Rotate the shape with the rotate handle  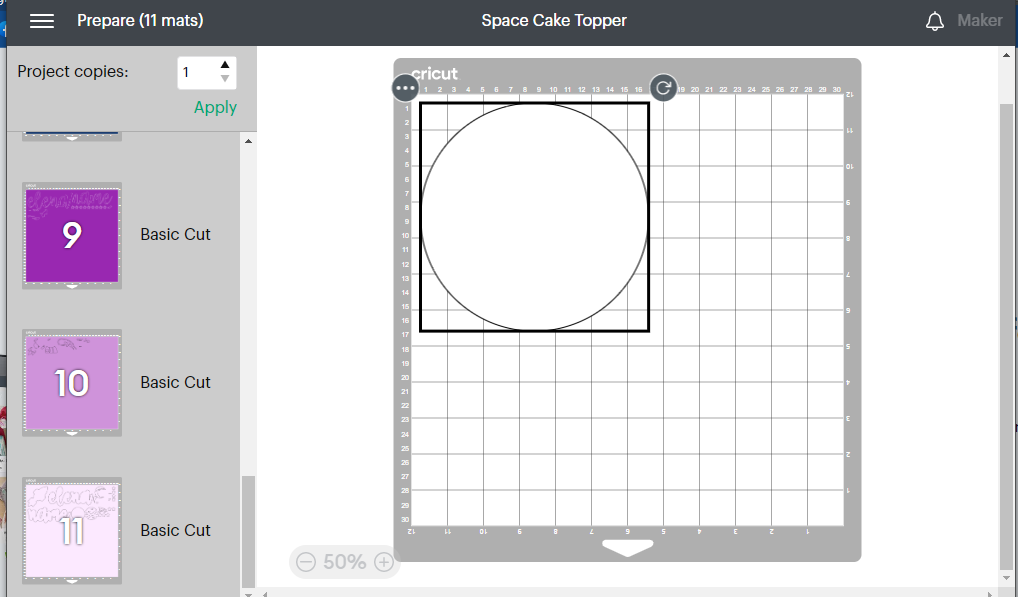664,88
